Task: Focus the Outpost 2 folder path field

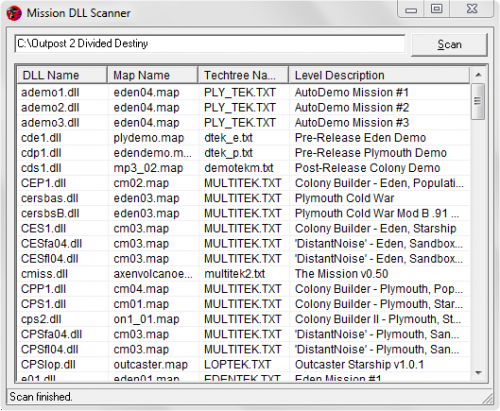Action: 210,44
